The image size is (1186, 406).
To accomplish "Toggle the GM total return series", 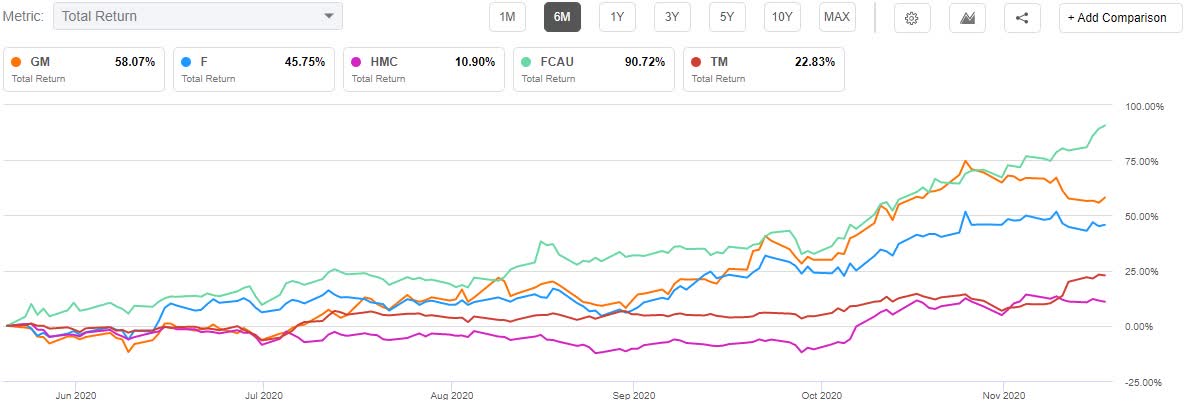I will pos(83,68).
